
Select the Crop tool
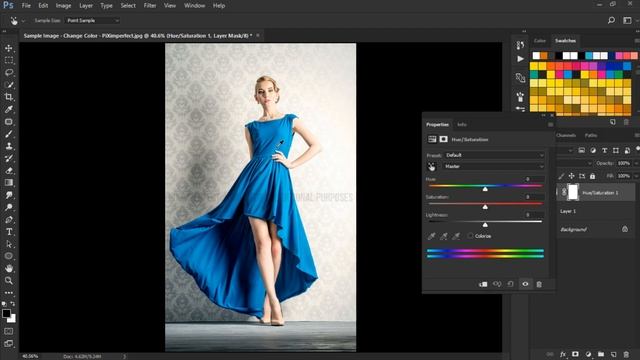[x=9, y=97]
